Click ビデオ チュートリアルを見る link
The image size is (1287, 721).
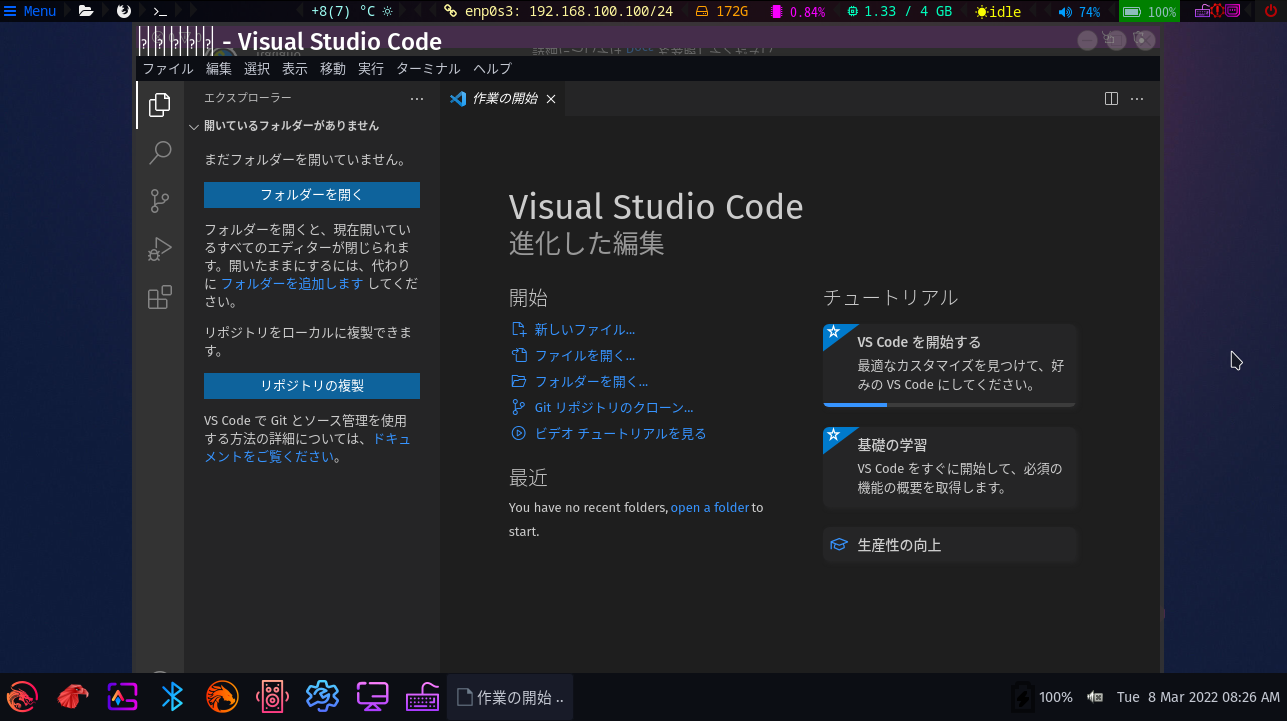coord(621,433)
